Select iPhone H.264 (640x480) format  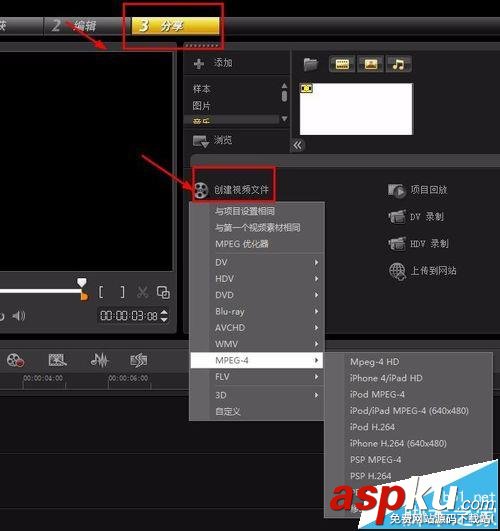(x=408, y=443)
